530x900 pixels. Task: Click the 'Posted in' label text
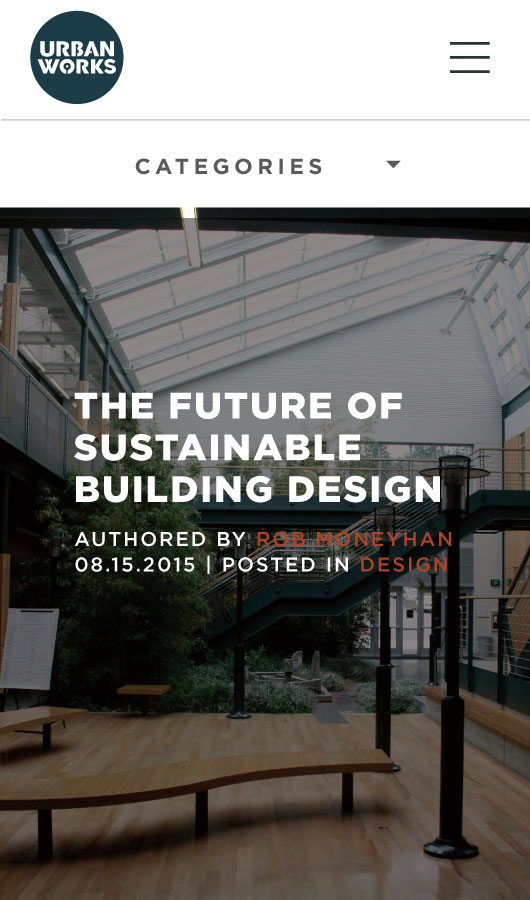tap(286, 564)
